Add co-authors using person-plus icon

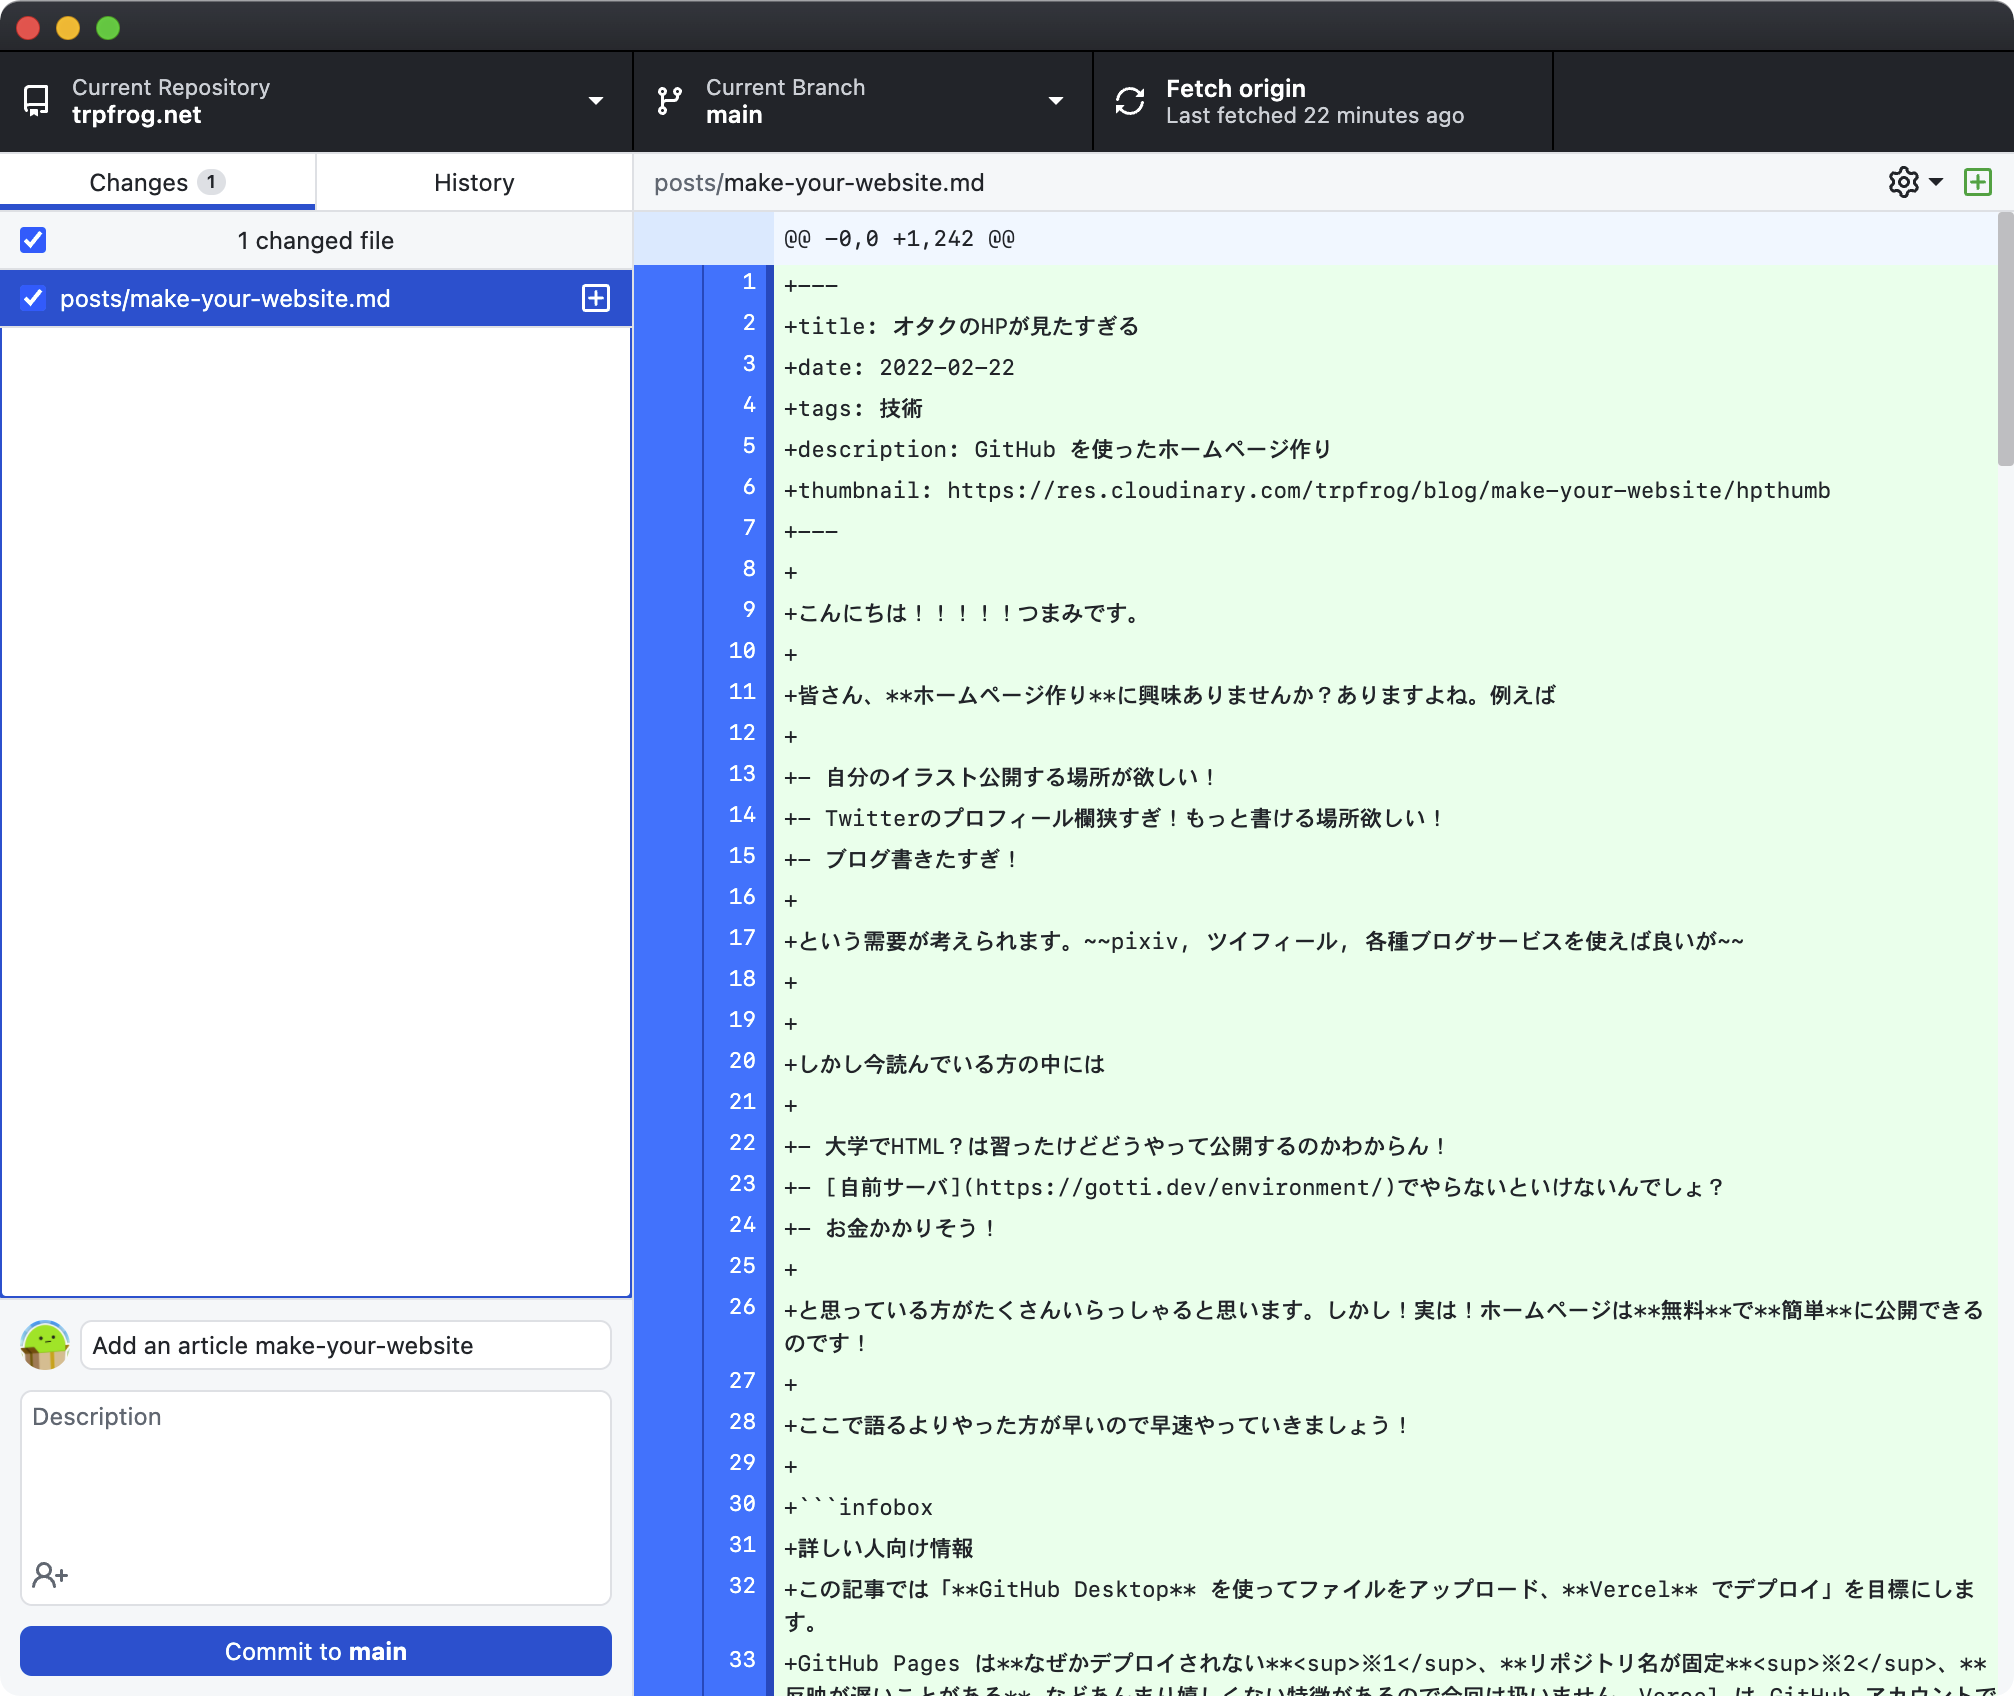click(49, 1575)
